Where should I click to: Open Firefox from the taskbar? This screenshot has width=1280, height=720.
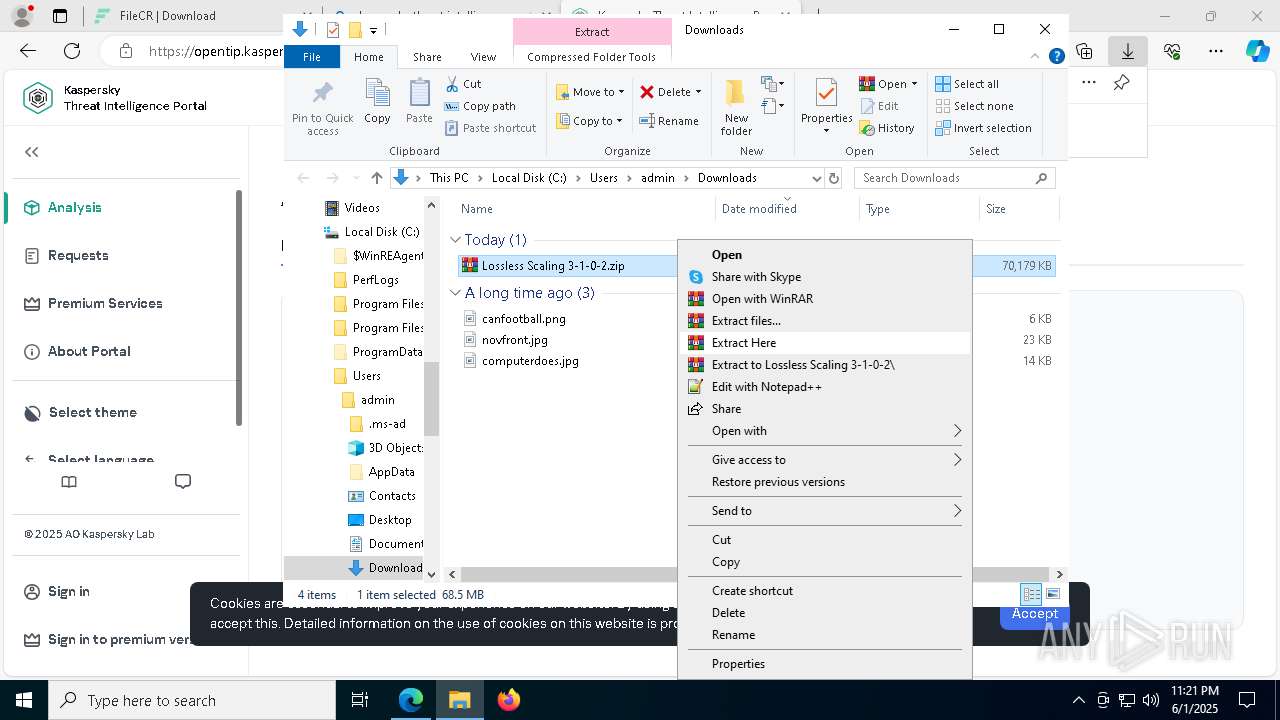[509, 700]
